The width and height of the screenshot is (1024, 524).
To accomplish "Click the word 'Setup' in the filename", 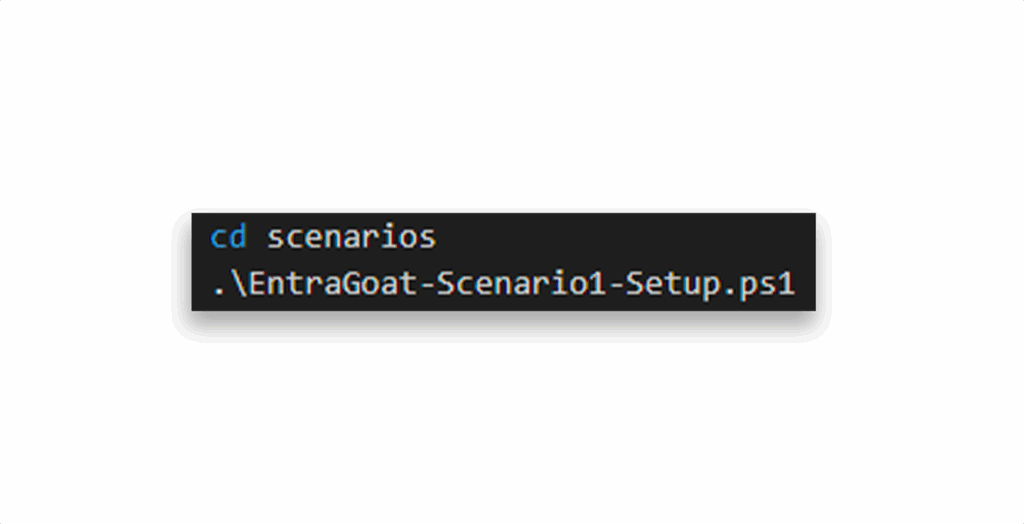I will point(673,286).
